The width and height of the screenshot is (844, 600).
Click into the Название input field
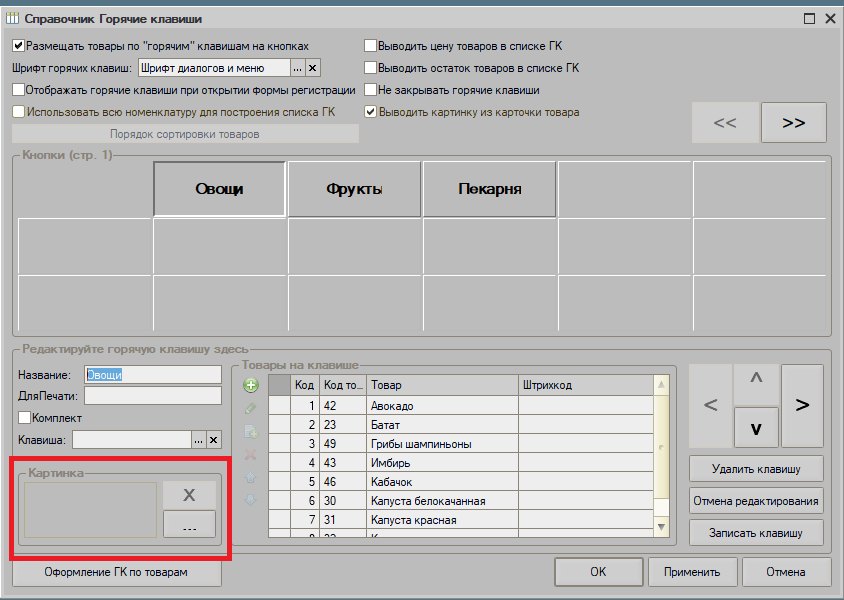[x=153, y=375]
